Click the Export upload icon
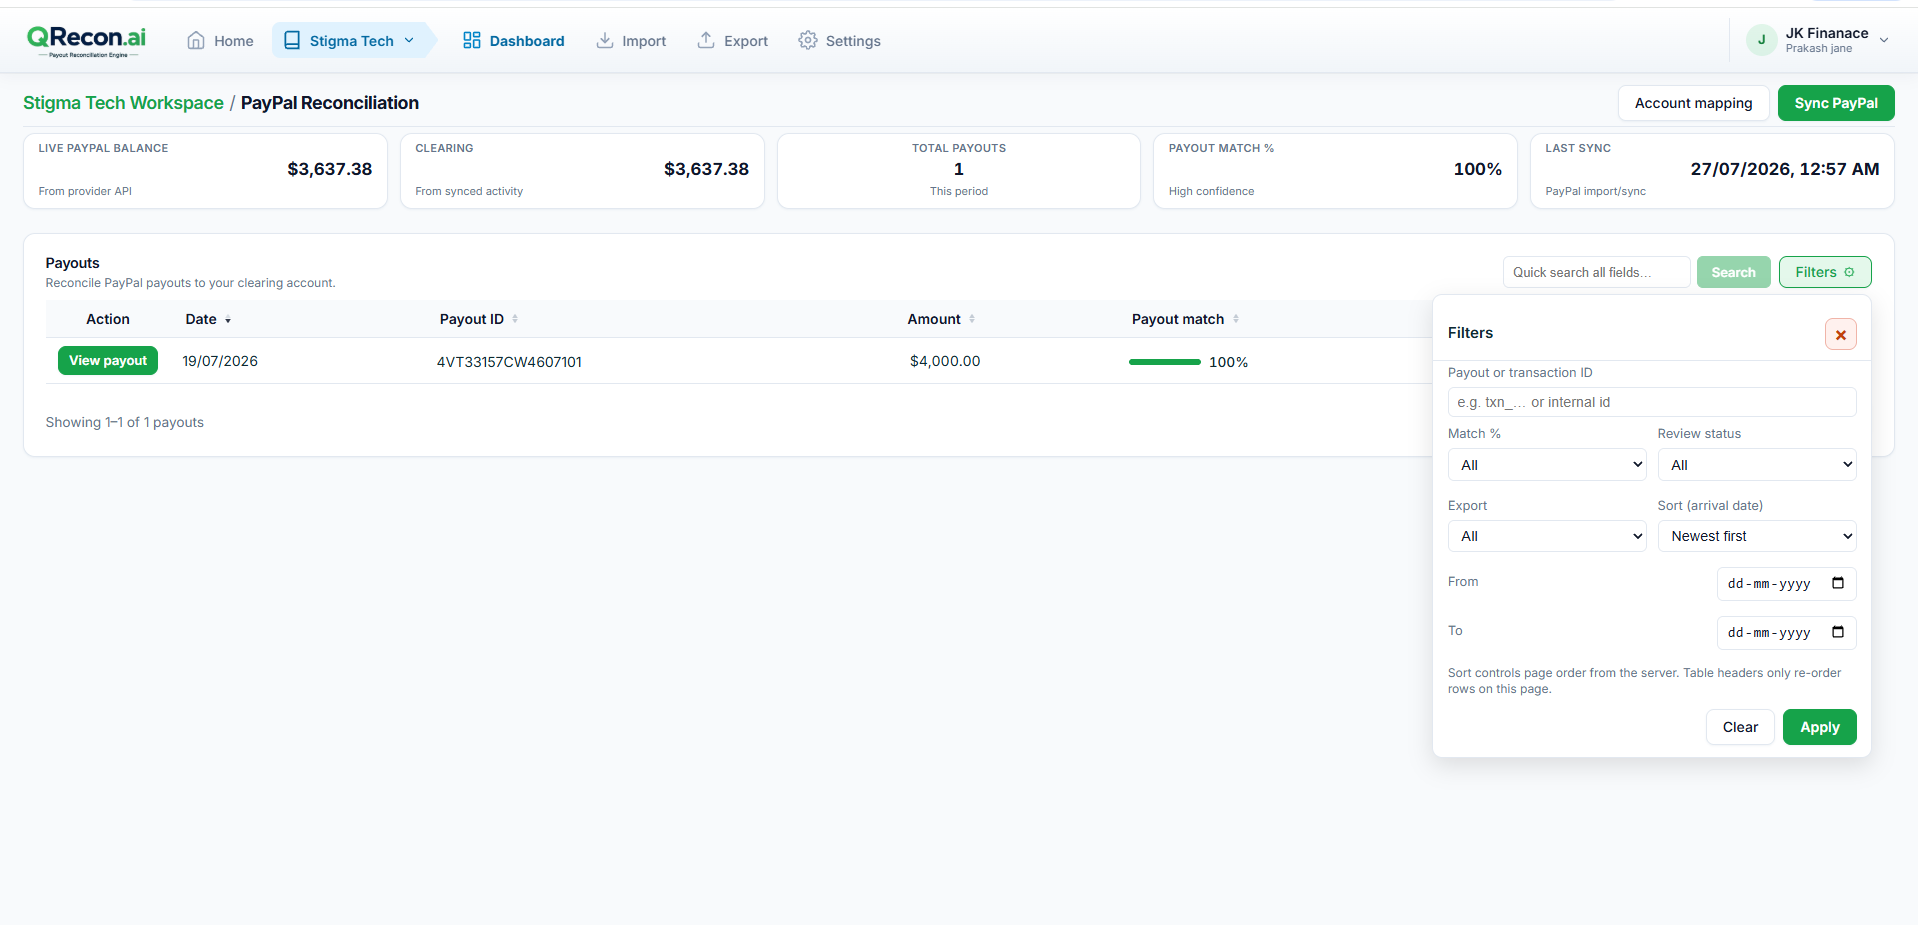Screen dimensions: 1918x925 coord(706,40)
